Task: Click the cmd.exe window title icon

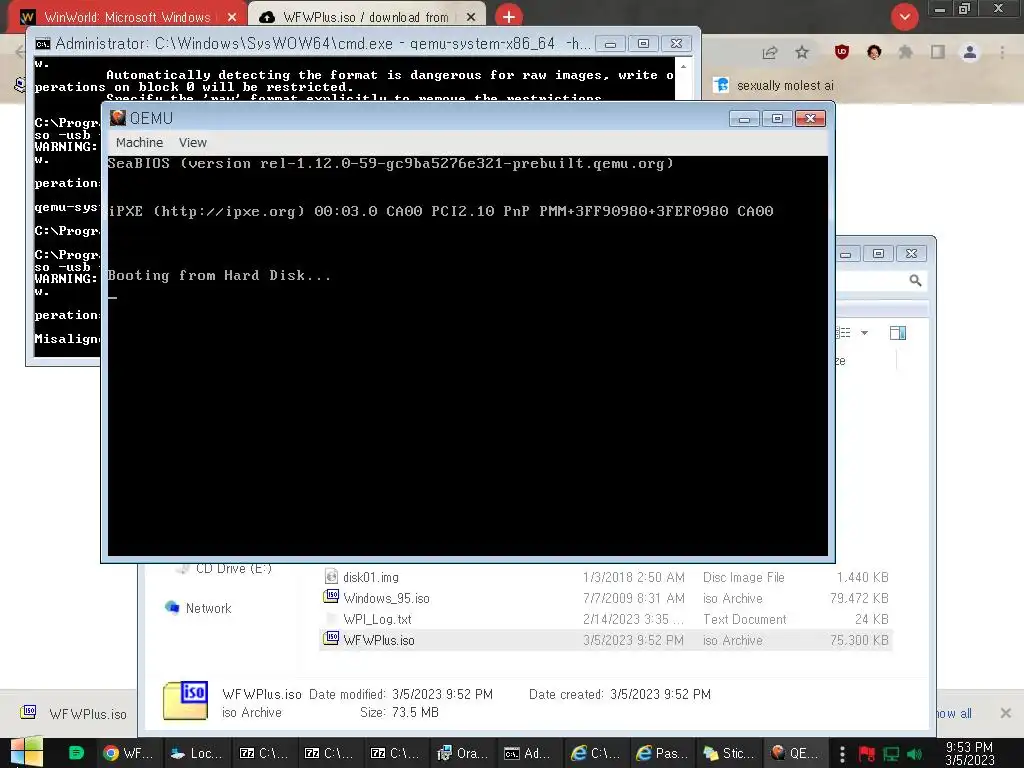Action: click(x=42, y=44)
